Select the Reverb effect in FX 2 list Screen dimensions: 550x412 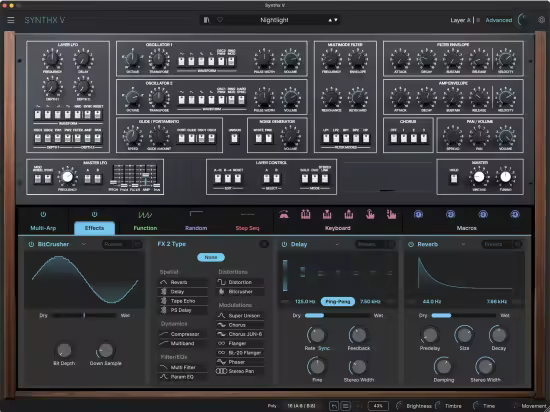coord(183,282)
